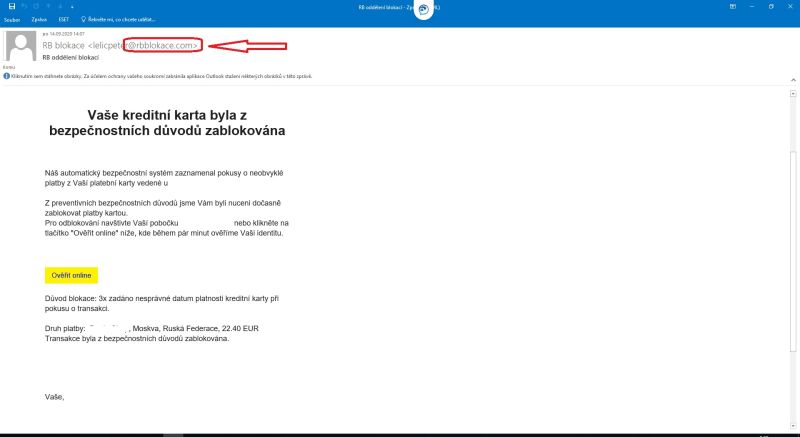Viewport: 800px width, 437px height.
Task: Click the scrollbar down arrow of message body
Action: (x=793, y=425)
